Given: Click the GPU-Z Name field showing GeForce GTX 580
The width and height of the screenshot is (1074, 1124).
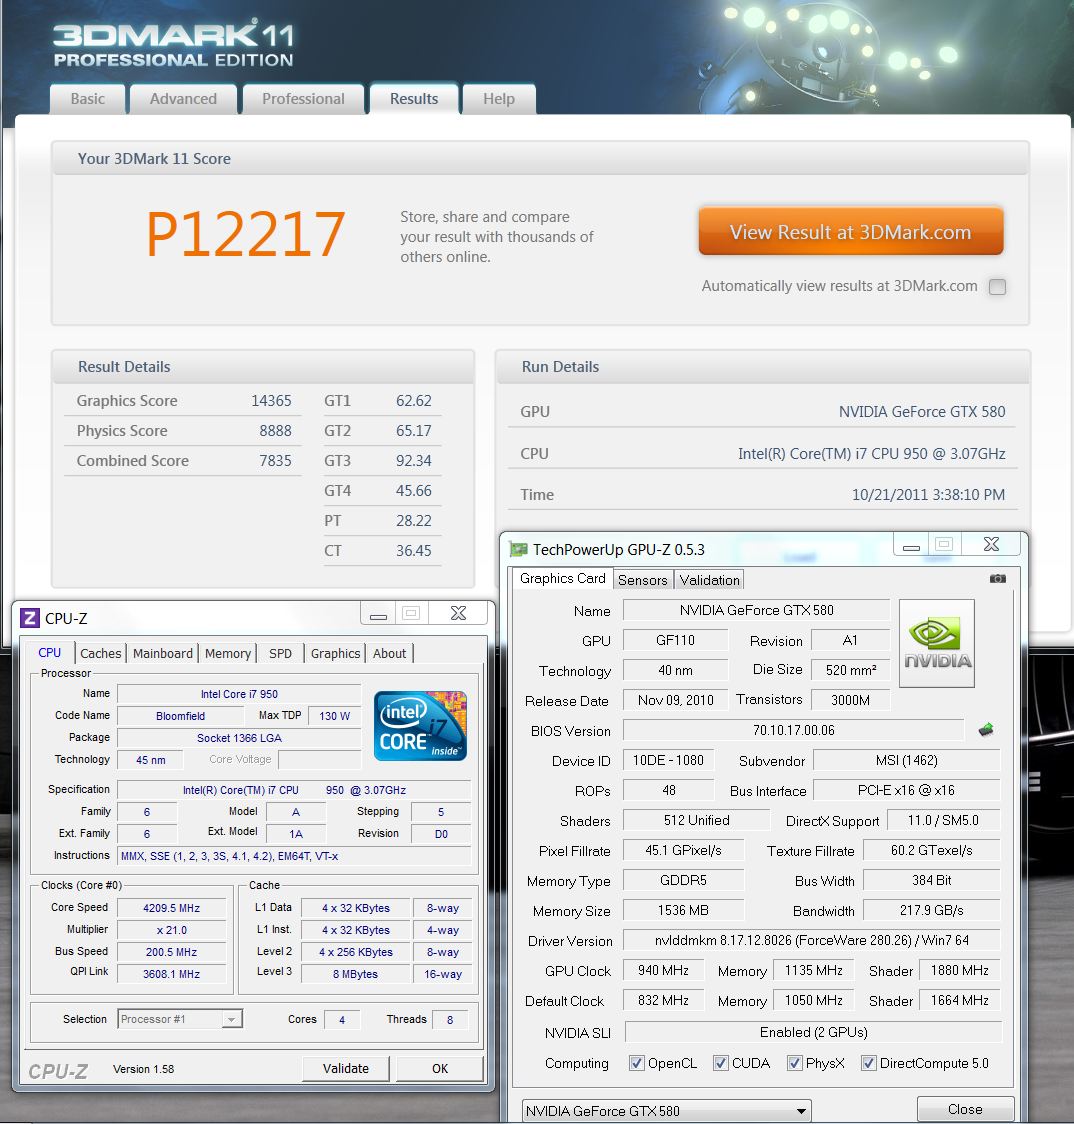Looking at the screenshot, I should click(756, 610).
